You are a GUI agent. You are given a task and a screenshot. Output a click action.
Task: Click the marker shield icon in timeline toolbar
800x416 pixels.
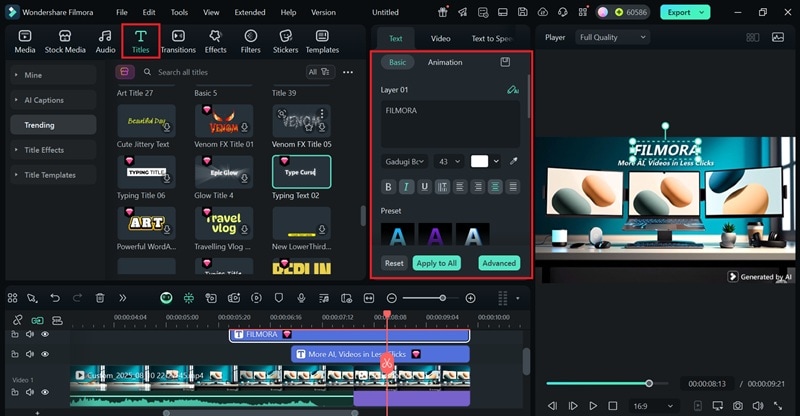[279, 298]
